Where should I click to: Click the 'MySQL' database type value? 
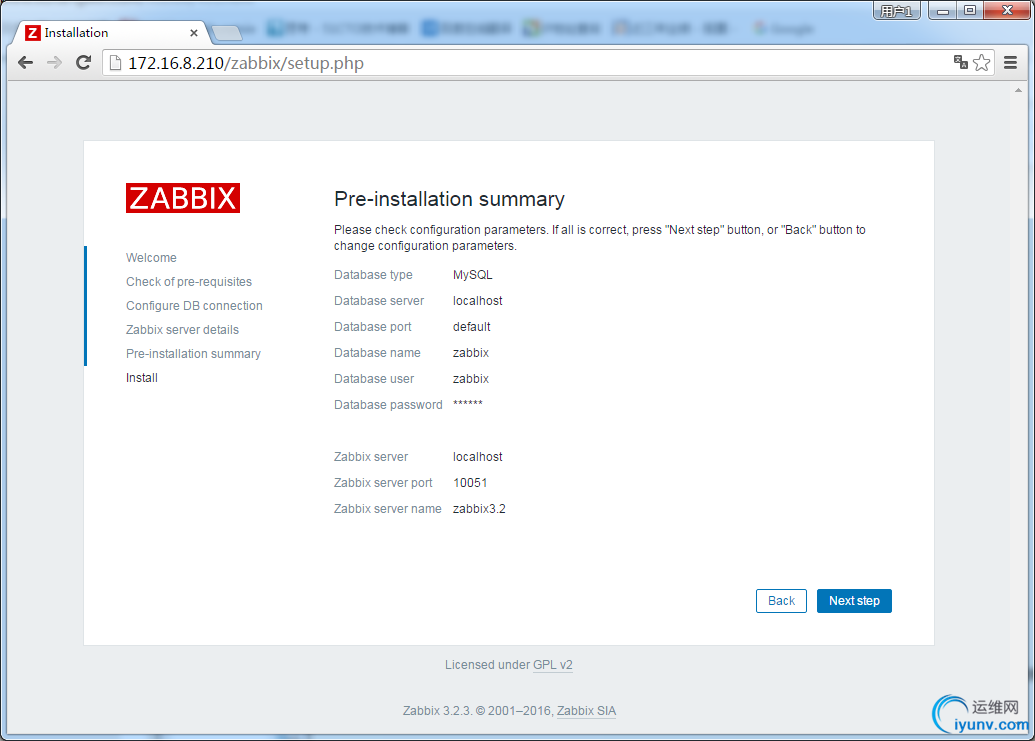(x=473, y=275)
